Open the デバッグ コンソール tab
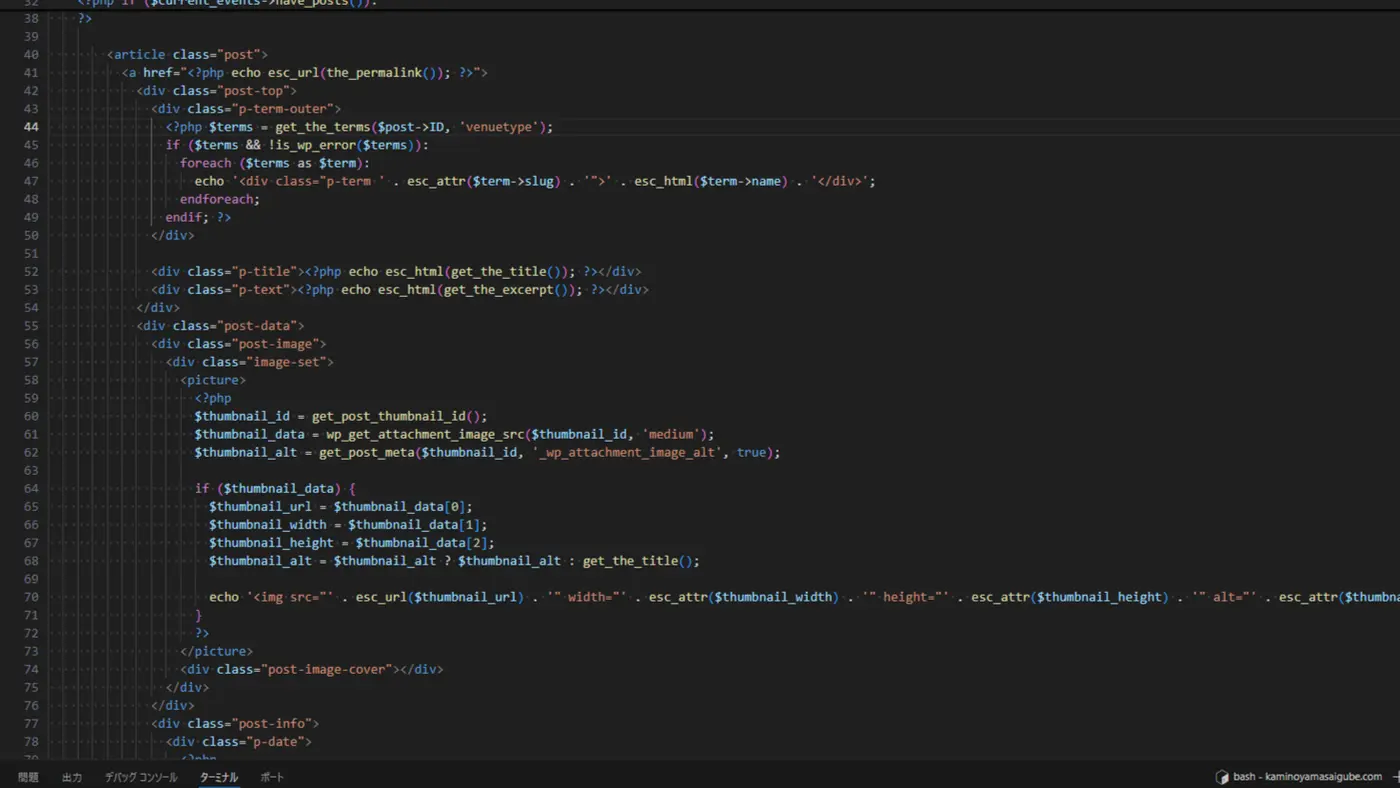Viewport: 1400px width, 788px height. tap(141, 777)
